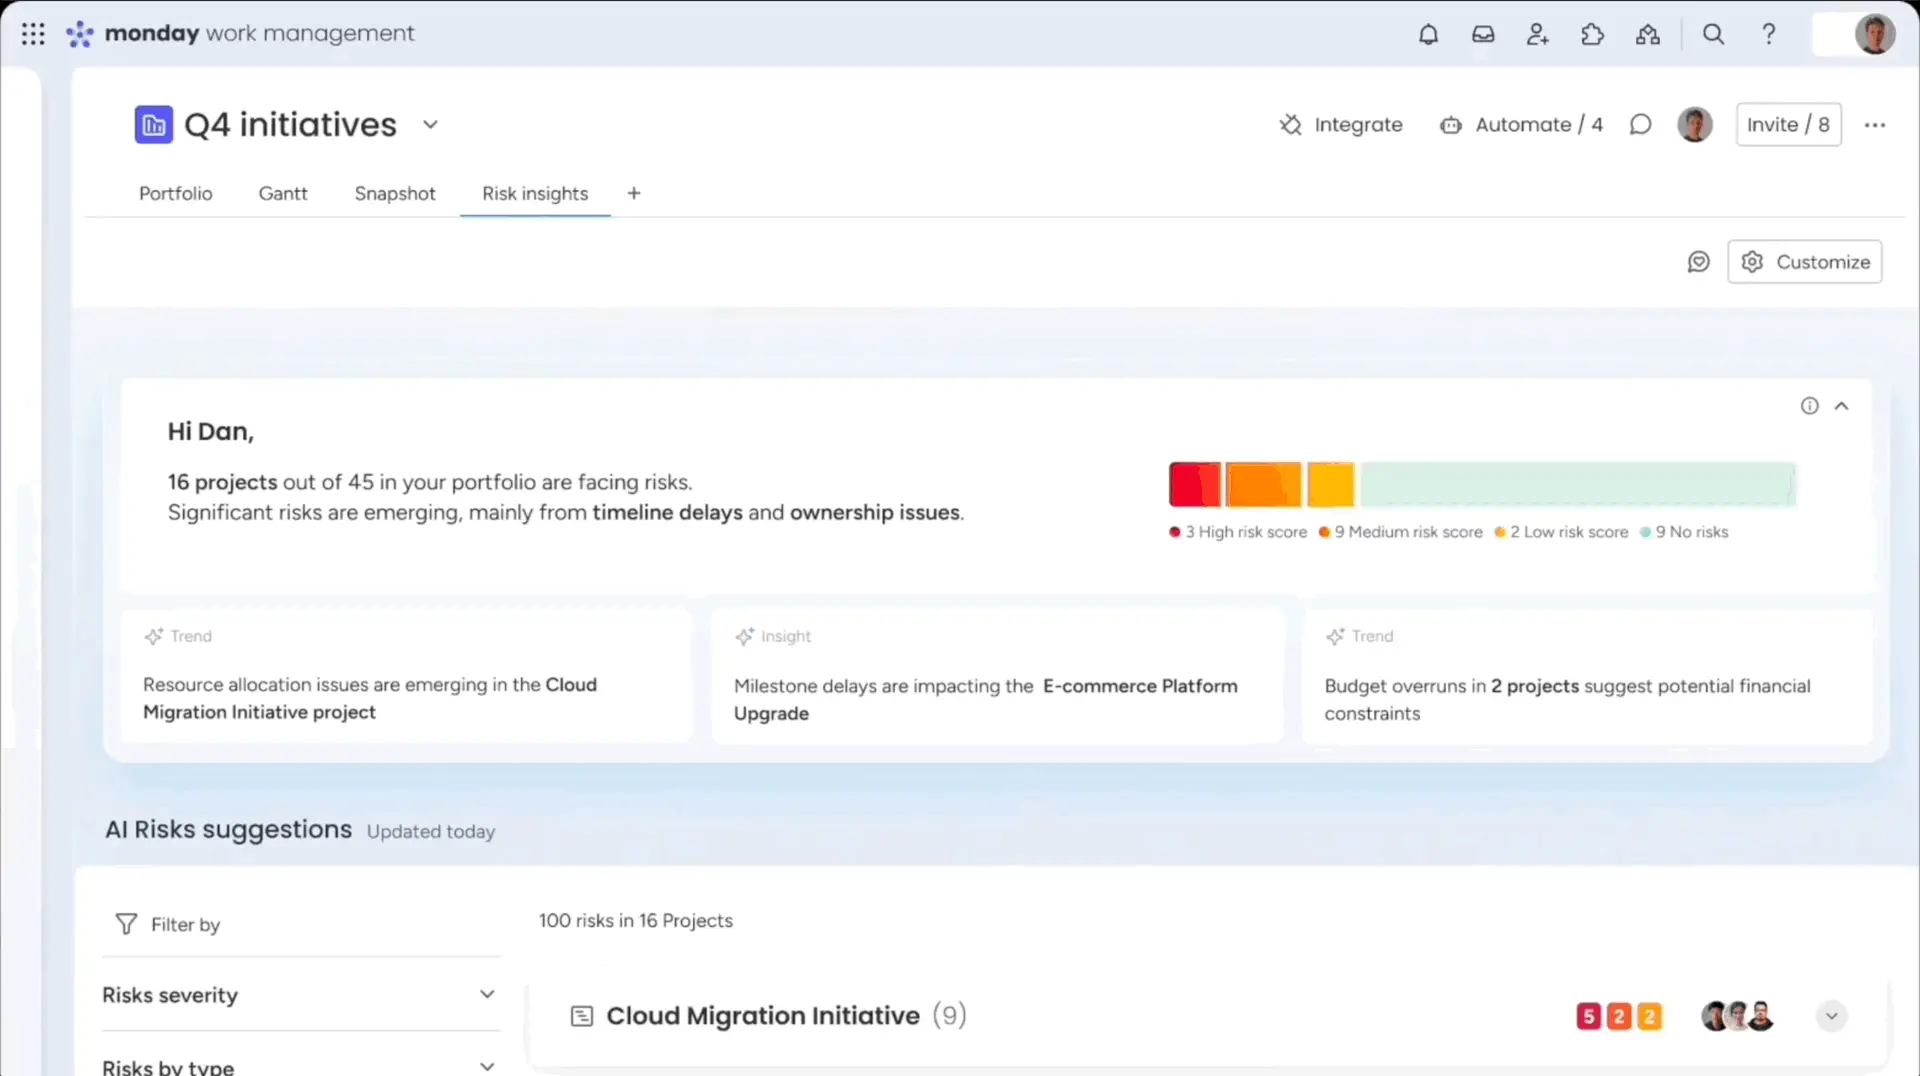Viewport: 1920px width, 1076px height.
Task: Click 16 projects text in summary
Action: 222,482
